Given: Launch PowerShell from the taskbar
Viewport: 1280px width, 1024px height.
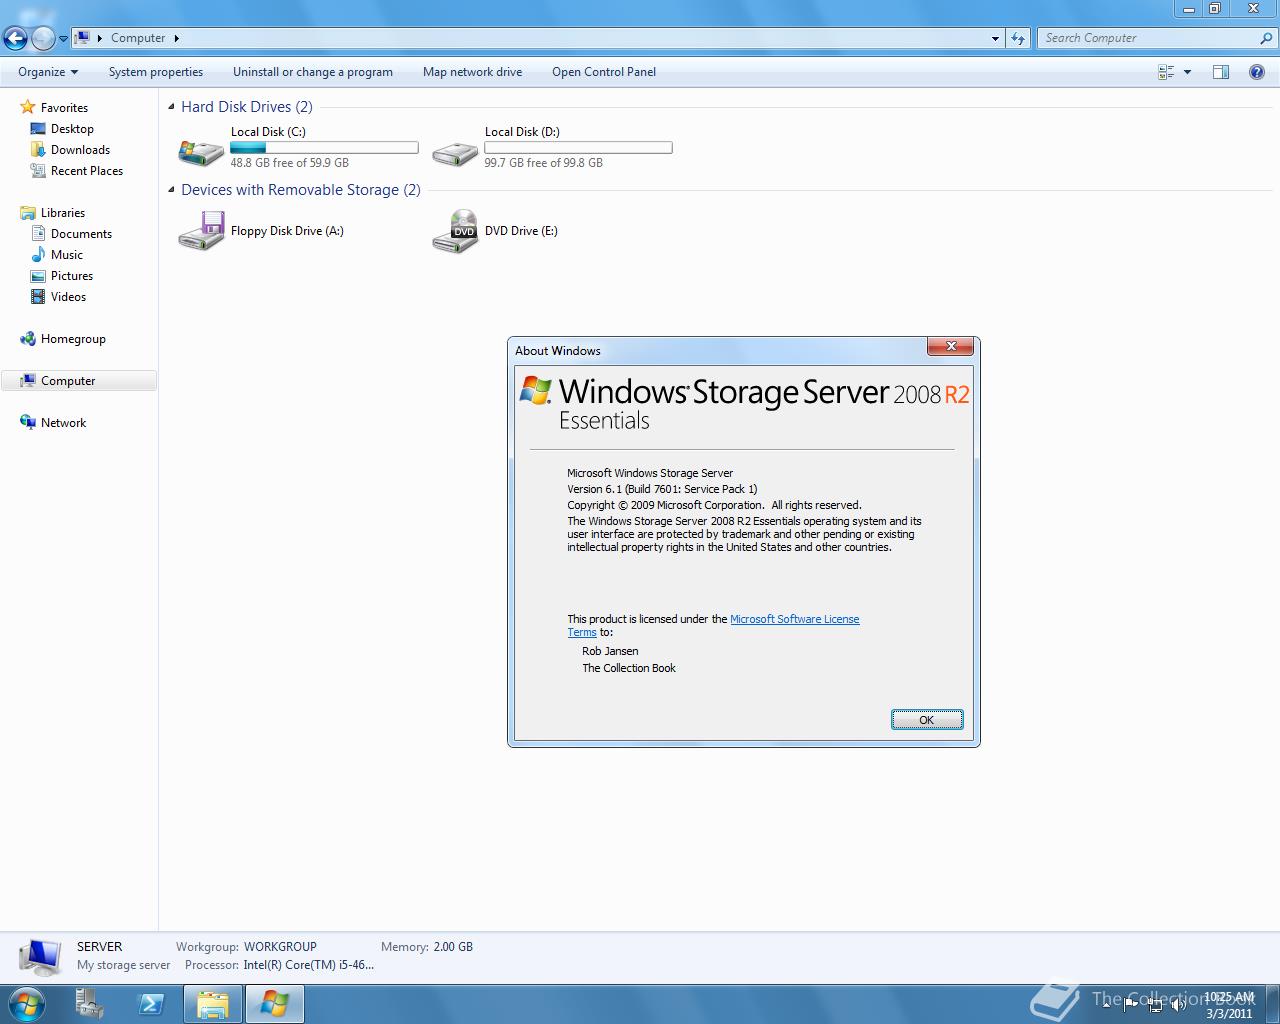Looking at the screenshot, I should [151, 1003].
